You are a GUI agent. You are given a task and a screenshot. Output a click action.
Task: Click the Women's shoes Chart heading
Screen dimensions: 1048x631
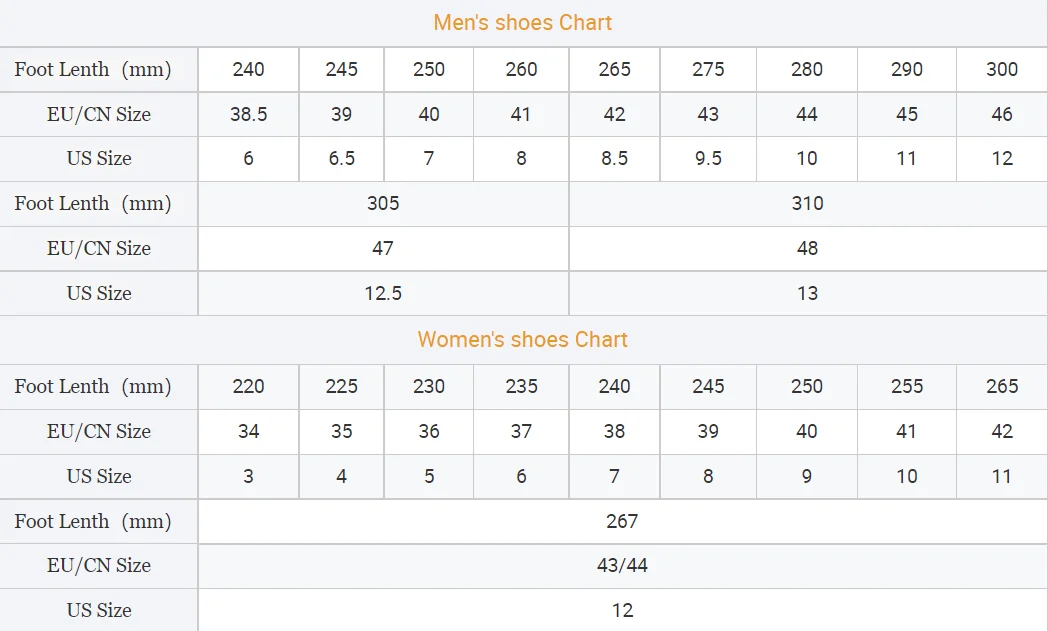point(522,340)
